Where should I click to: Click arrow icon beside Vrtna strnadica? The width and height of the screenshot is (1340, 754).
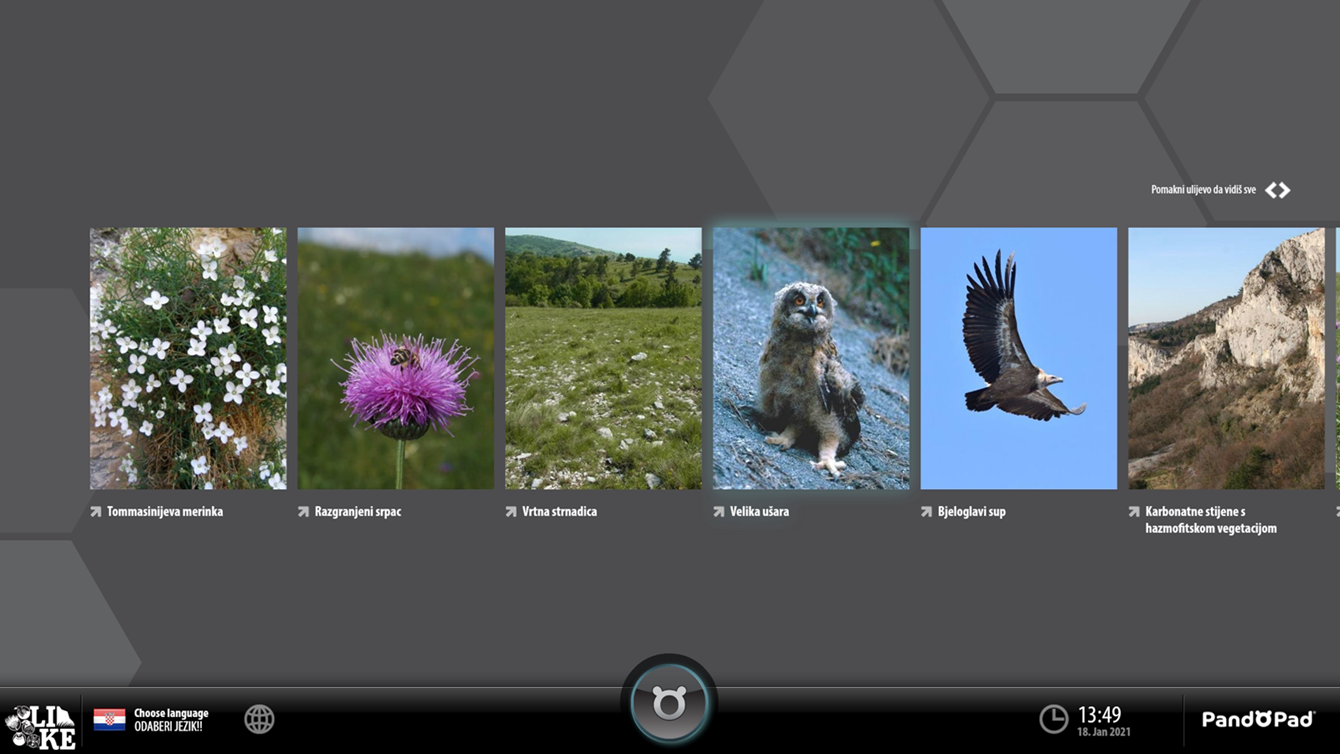tap(511, 512)
